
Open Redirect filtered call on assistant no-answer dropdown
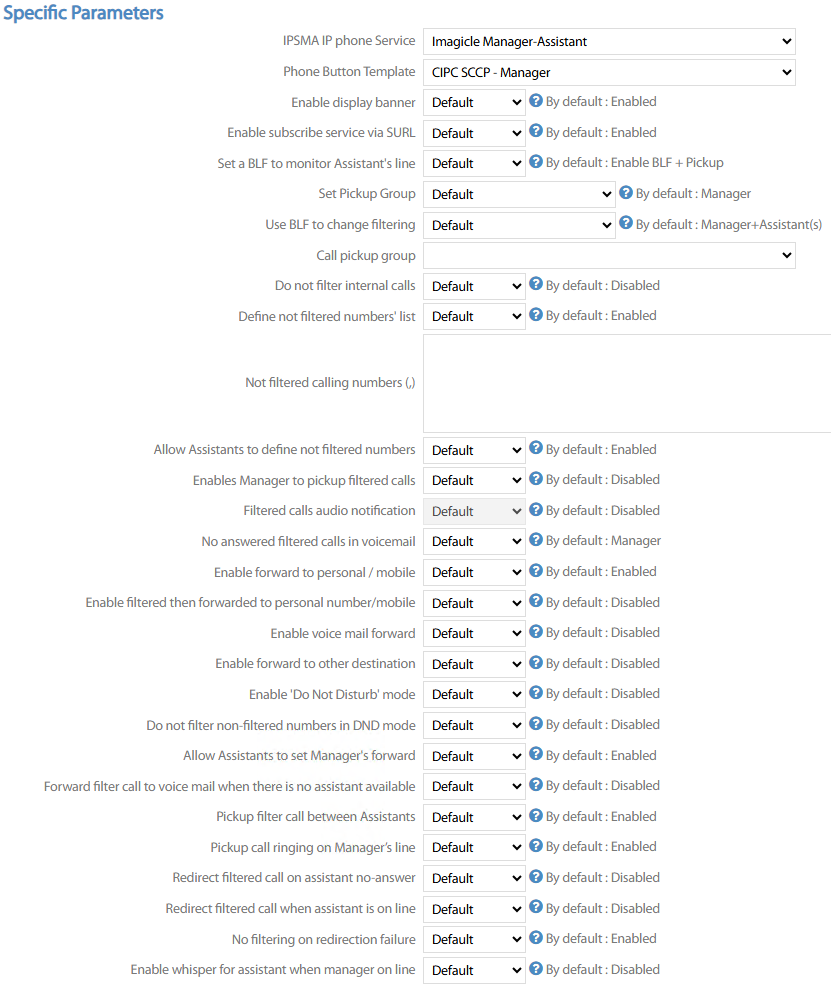coord(474,878)
